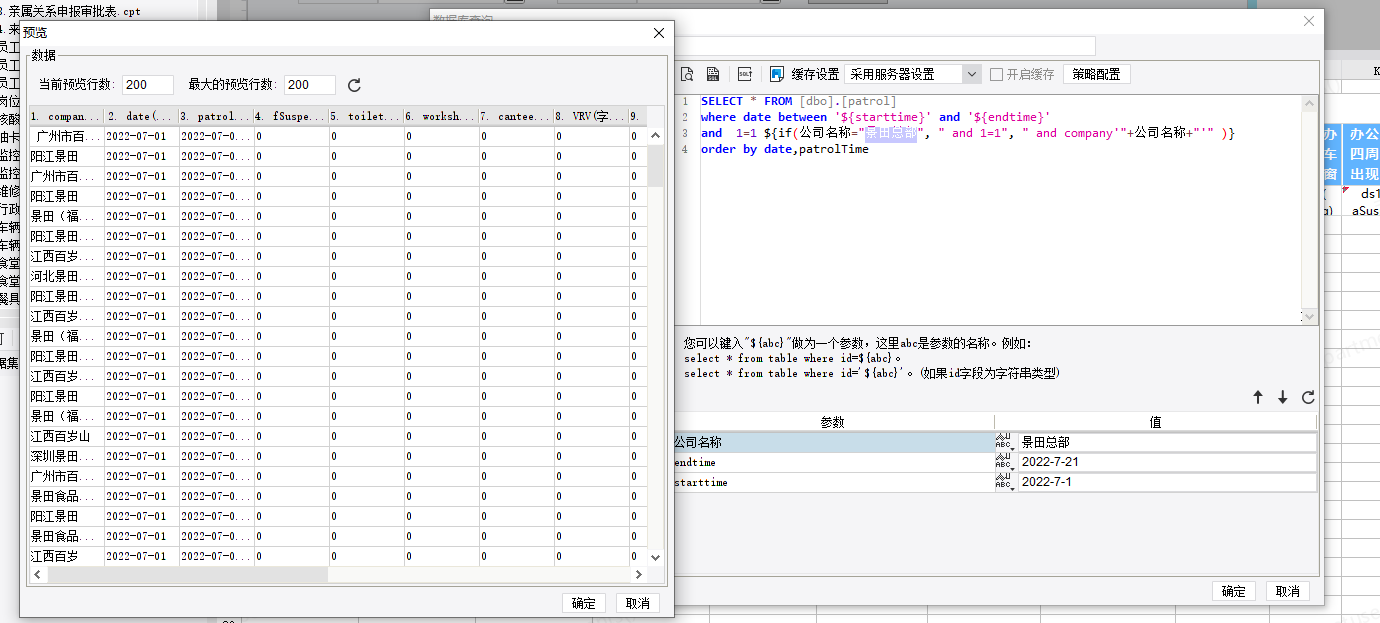Click the 策略配置 button
Screen dimensions: 1380x623
click(1097, 74)
